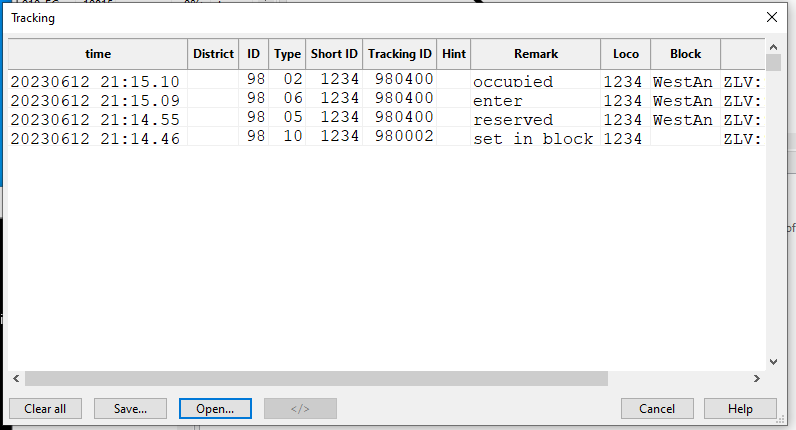Click the Cancel button
Viewport: 796px width, 430px height.
657,408
